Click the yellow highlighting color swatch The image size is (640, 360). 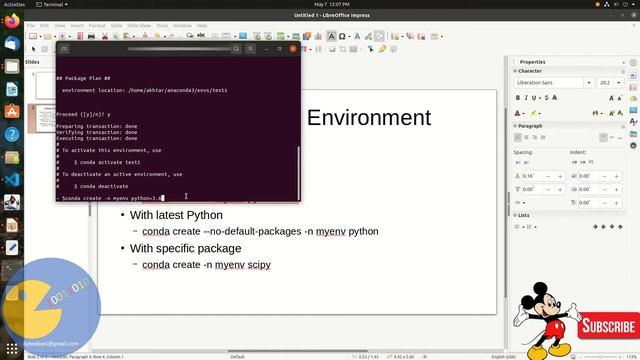click(x=533, y=113)
